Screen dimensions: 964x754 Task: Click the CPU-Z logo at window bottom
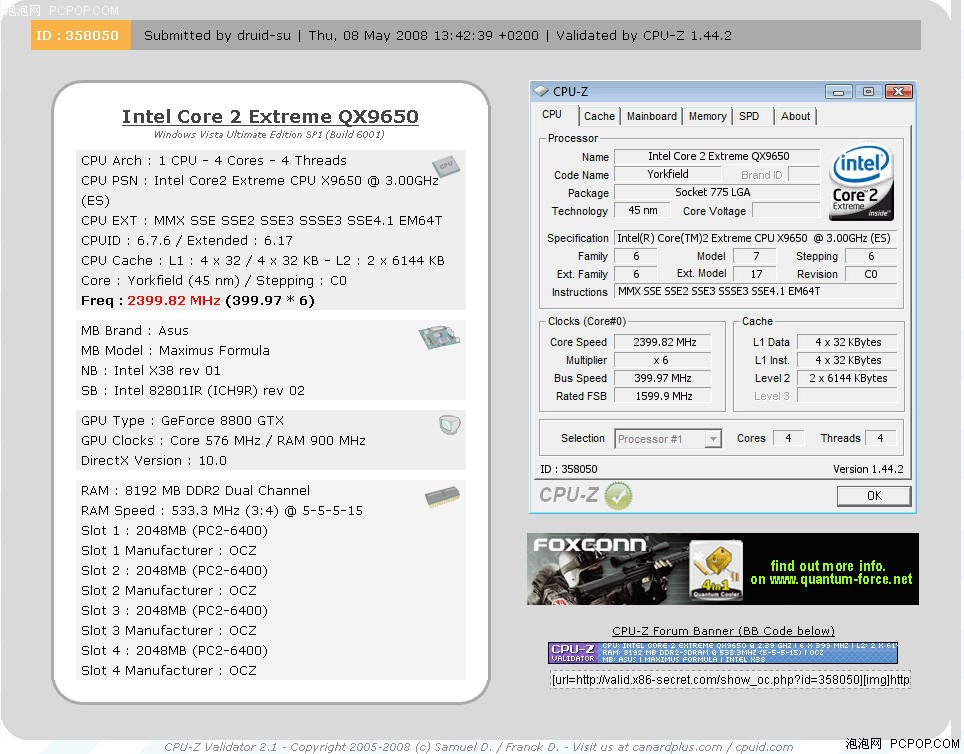[x=568, y=495]
